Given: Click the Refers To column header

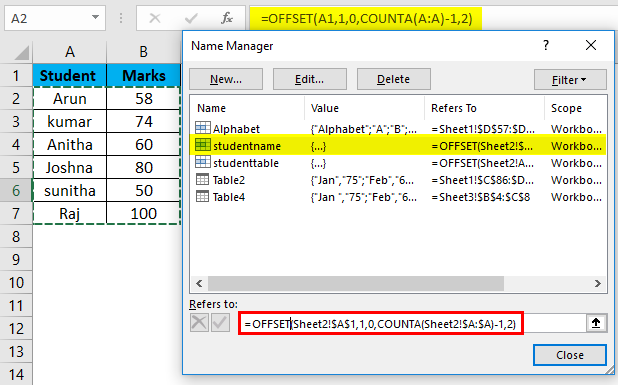Looking at the screenshot, I should coord(484,108).
